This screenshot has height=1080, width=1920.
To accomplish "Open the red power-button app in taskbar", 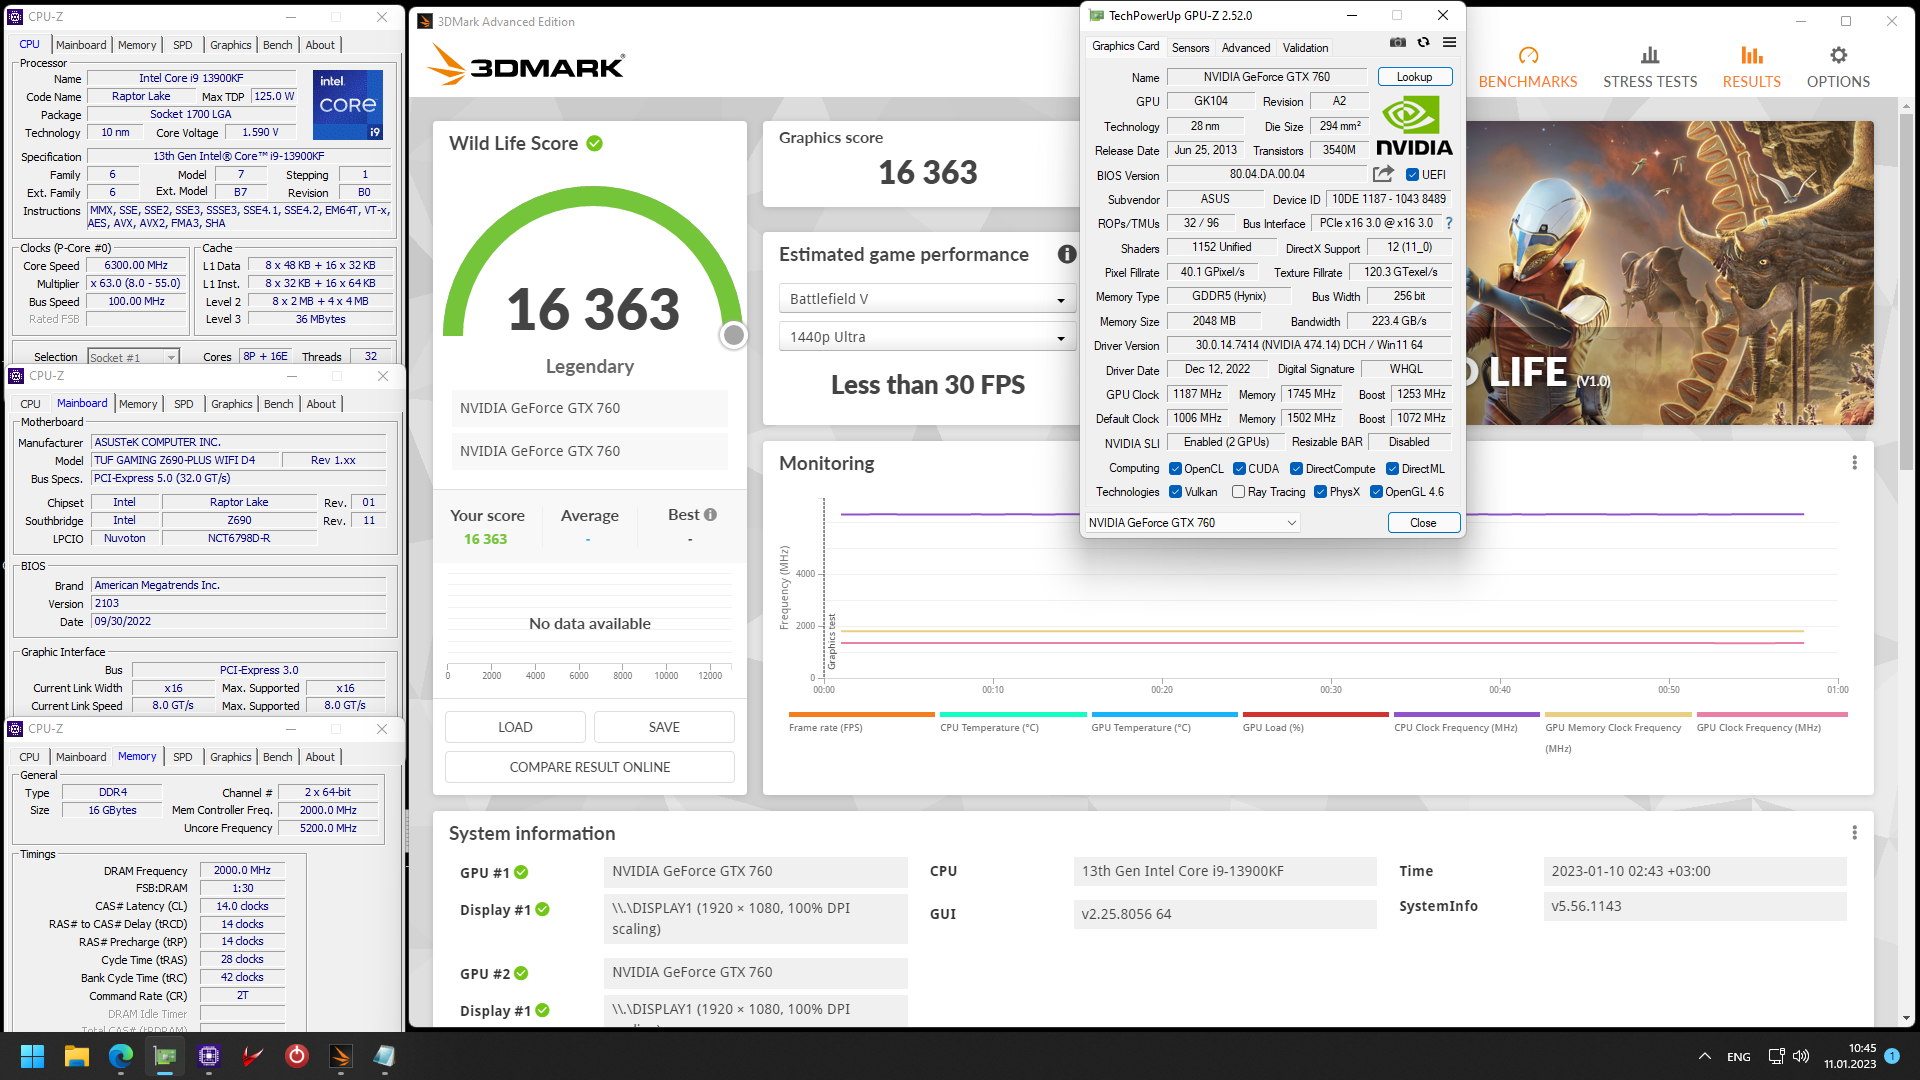I will pos(297,1056).
